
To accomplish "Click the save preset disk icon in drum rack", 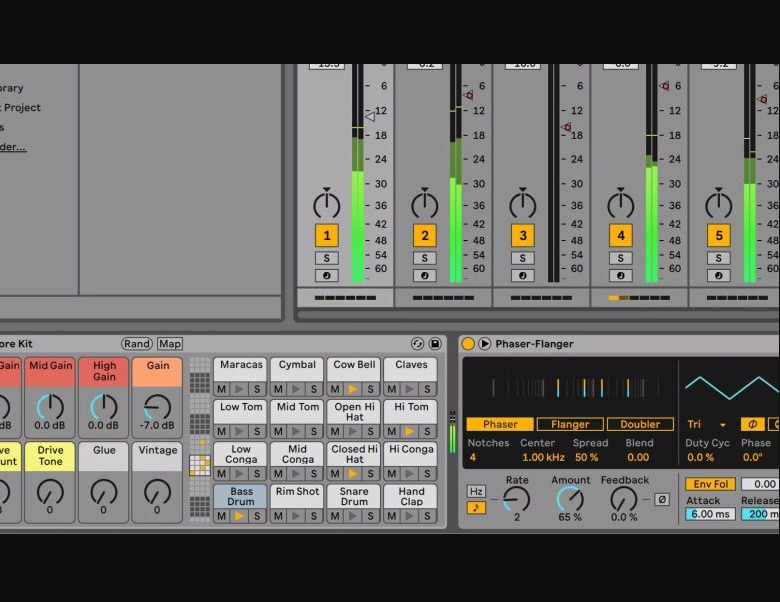I will pyautogui.click(x=435, y=344).
